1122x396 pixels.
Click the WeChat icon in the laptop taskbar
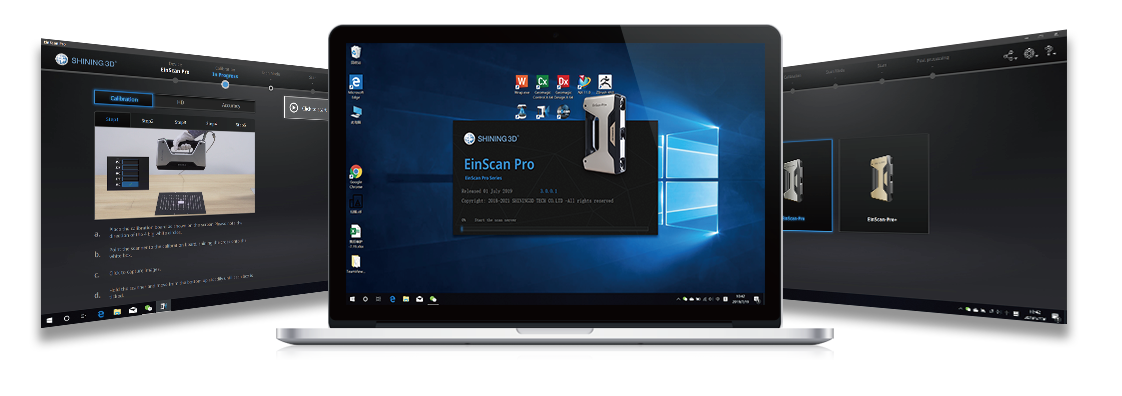point(433,299)
